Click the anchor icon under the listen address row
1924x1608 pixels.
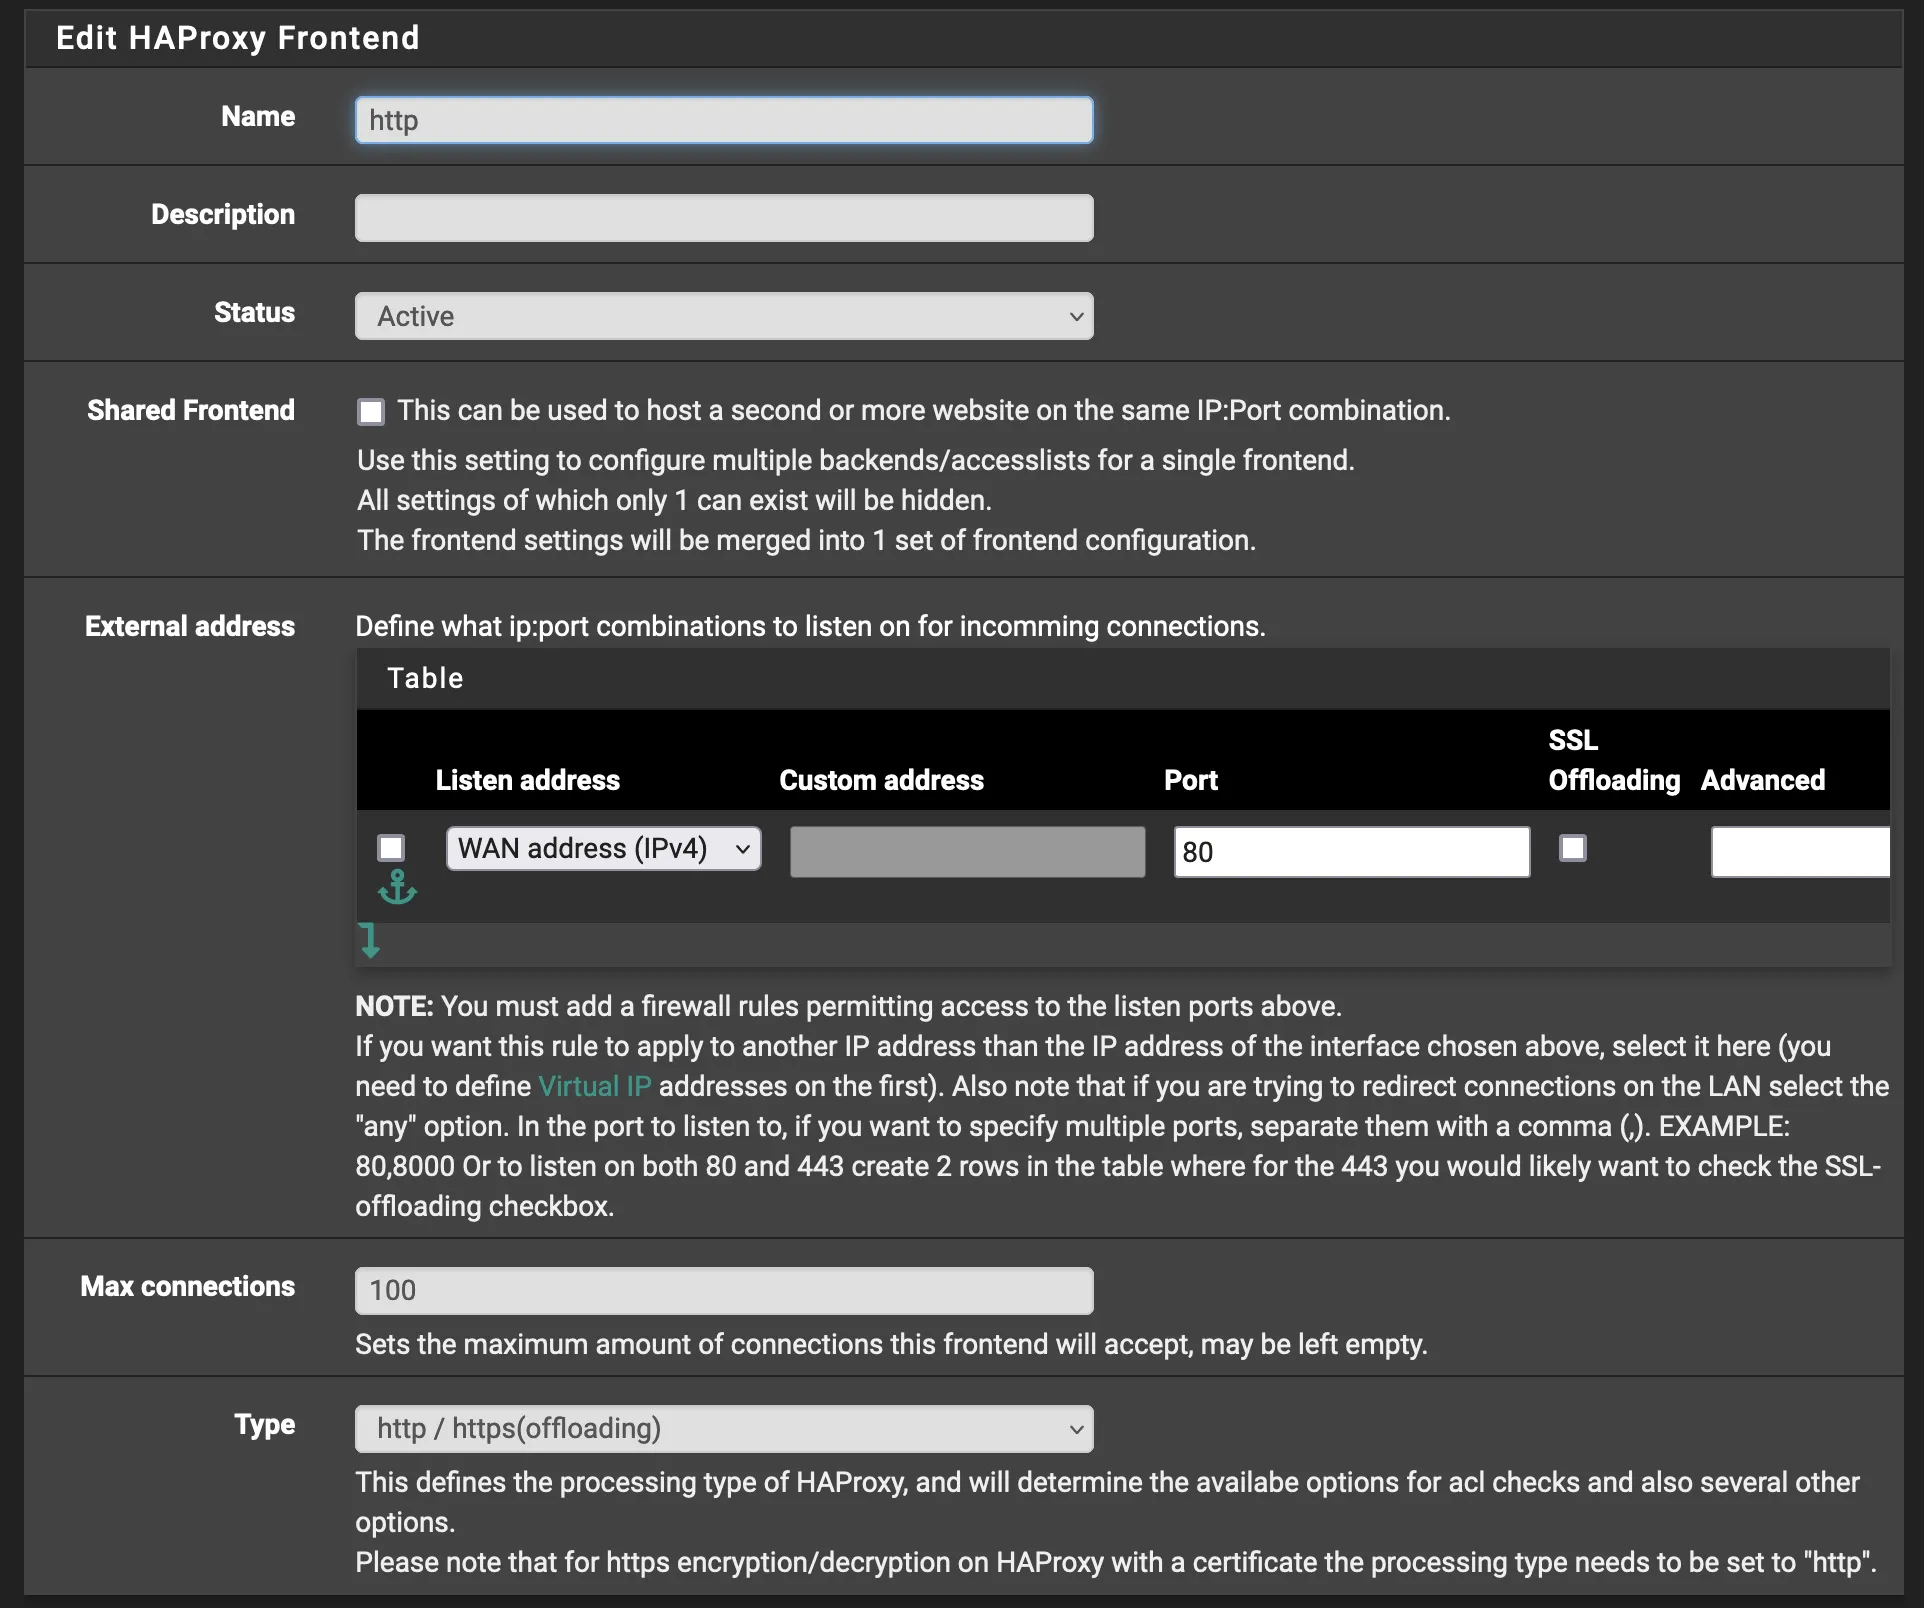pos(397,888)
